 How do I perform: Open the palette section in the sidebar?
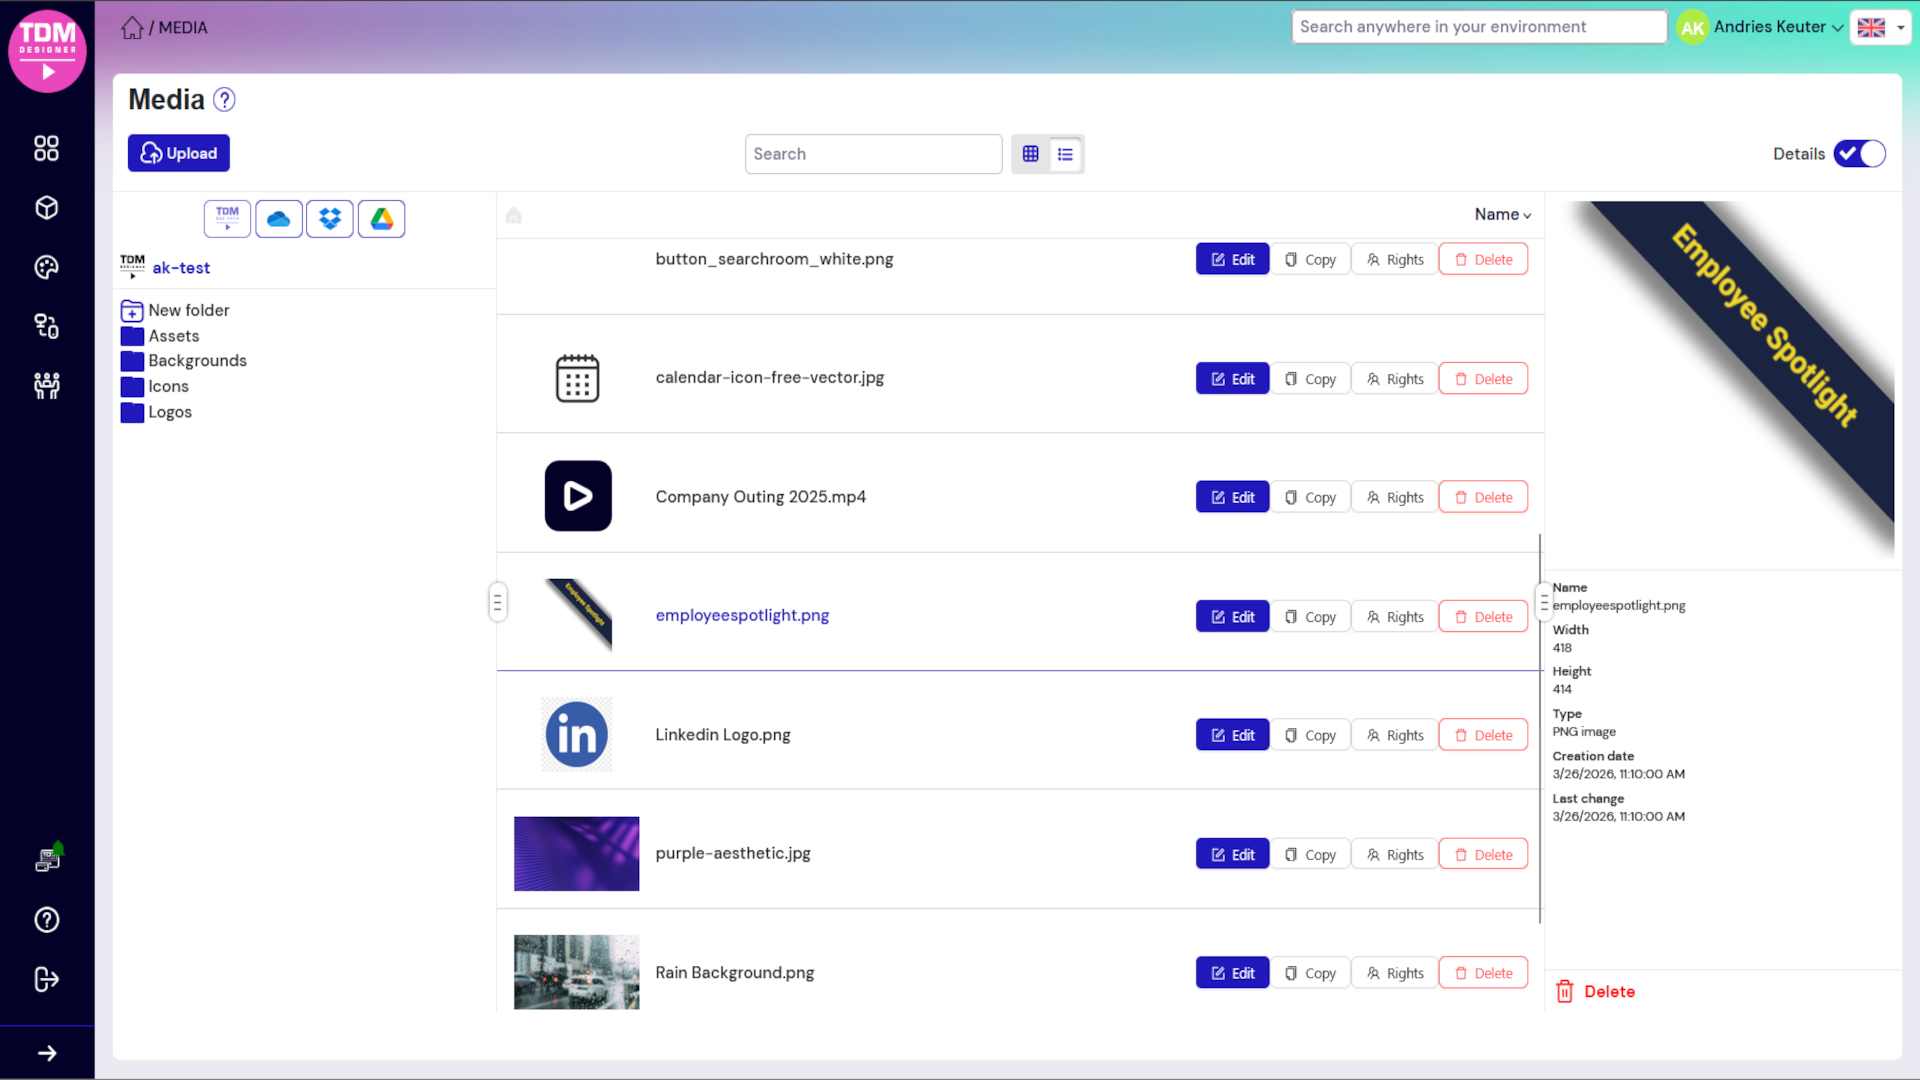[46, 267]
